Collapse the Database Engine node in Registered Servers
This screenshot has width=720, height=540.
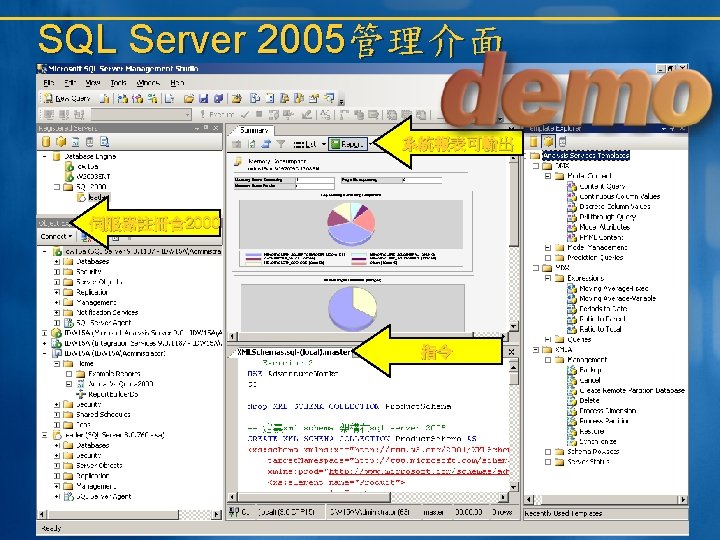(45, 157)
